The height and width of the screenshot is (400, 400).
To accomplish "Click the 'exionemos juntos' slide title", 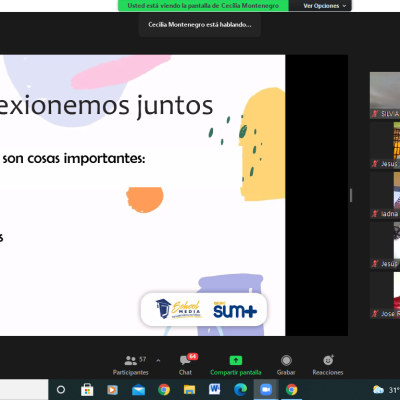I will click(x=106, y=106).
